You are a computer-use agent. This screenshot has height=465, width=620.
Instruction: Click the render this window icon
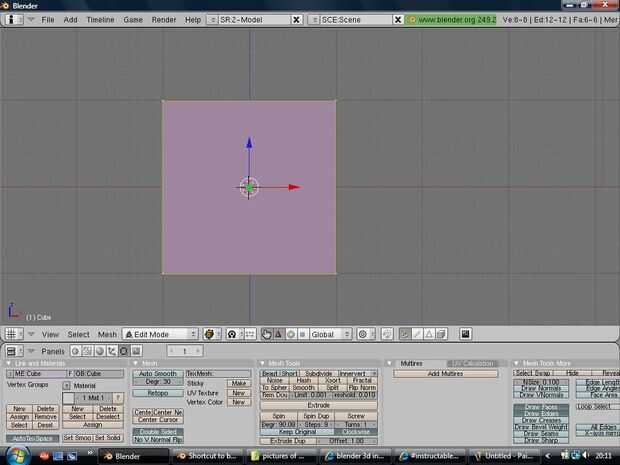(x=465, y=335)
